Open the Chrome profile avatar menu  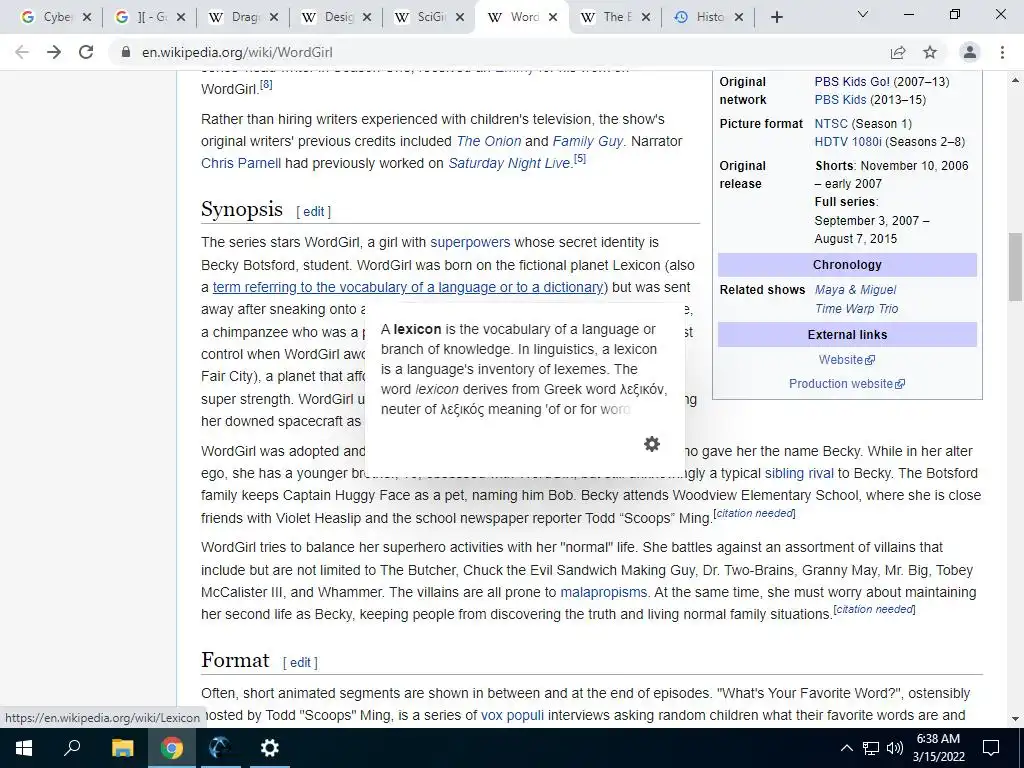coord(970,52)
